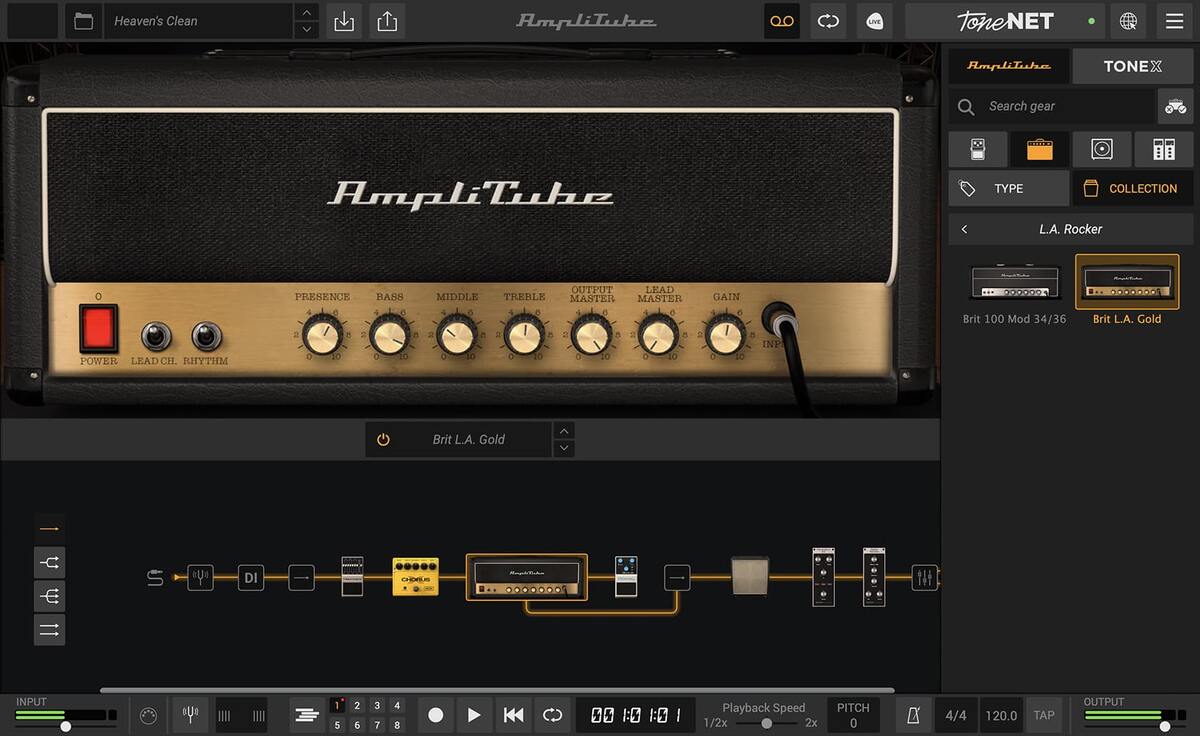Switch to the TYPE view
The width and height of the screenshot is (1200, 736).
click(1008, 188)
